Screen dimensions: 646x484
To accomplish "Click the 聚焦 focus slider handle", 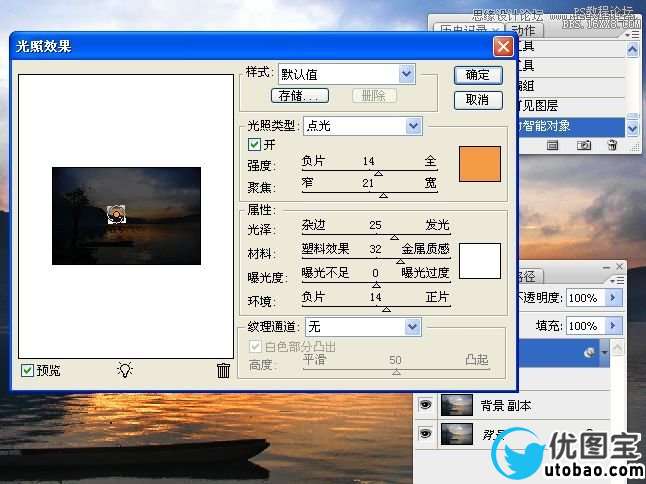I will [x=383, y=196].
